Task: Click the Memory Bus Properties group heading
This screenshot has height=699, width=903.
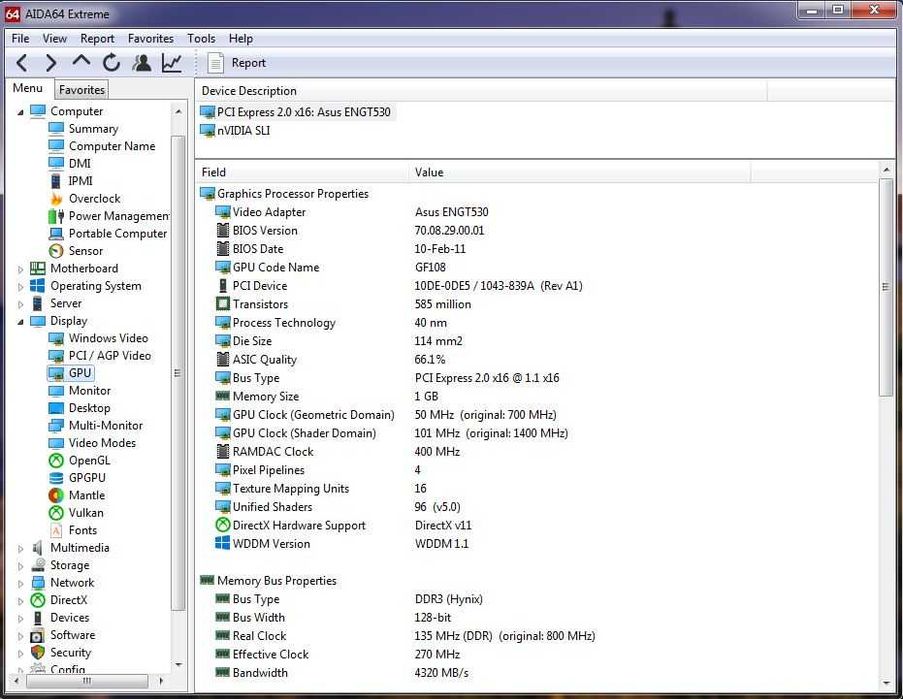Action: pos(276,580)
